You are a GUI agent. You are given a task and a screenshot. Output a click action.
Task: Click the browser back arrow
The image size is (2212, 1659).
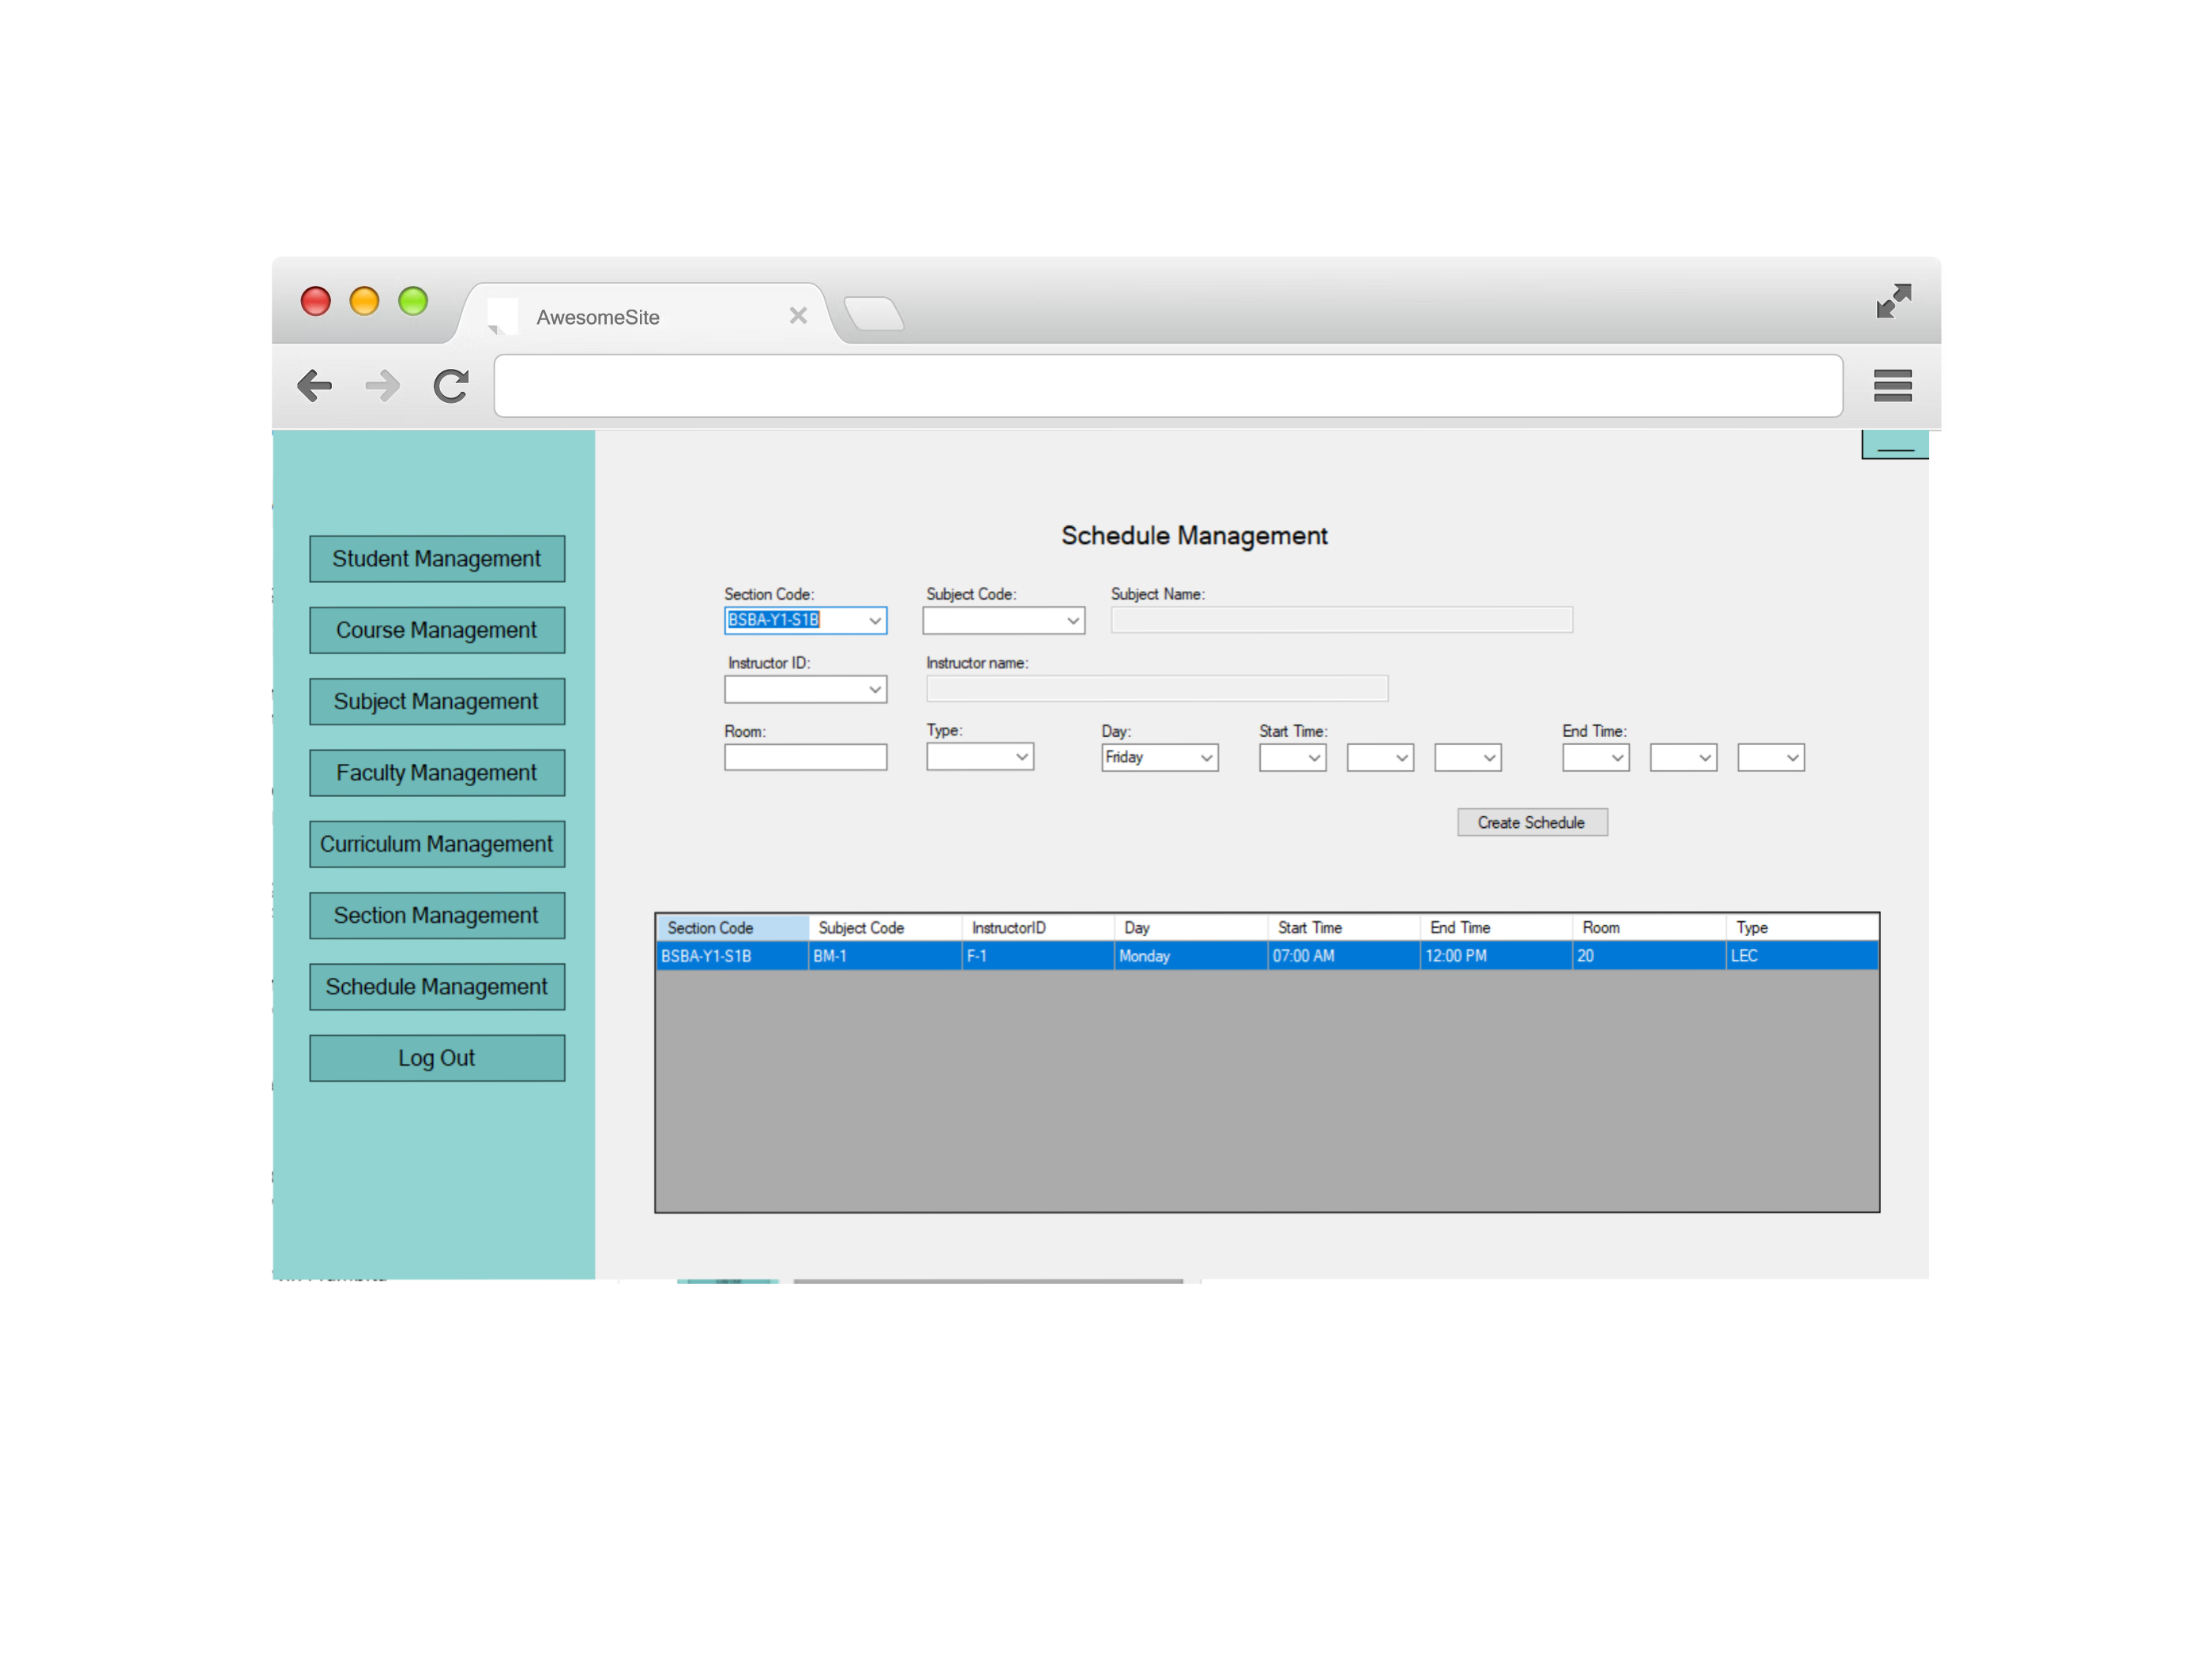pos(315,386)
